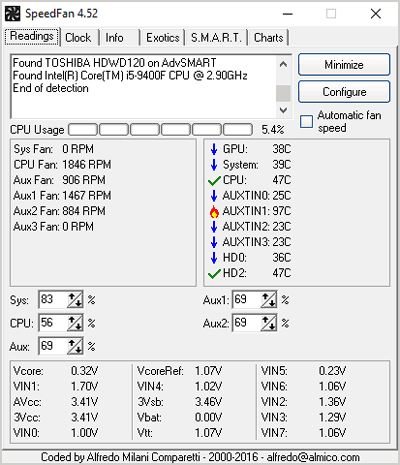This screenshot has width=400, height=465.
Task: Click the green checkmark beside HD2
Action: 214,274
